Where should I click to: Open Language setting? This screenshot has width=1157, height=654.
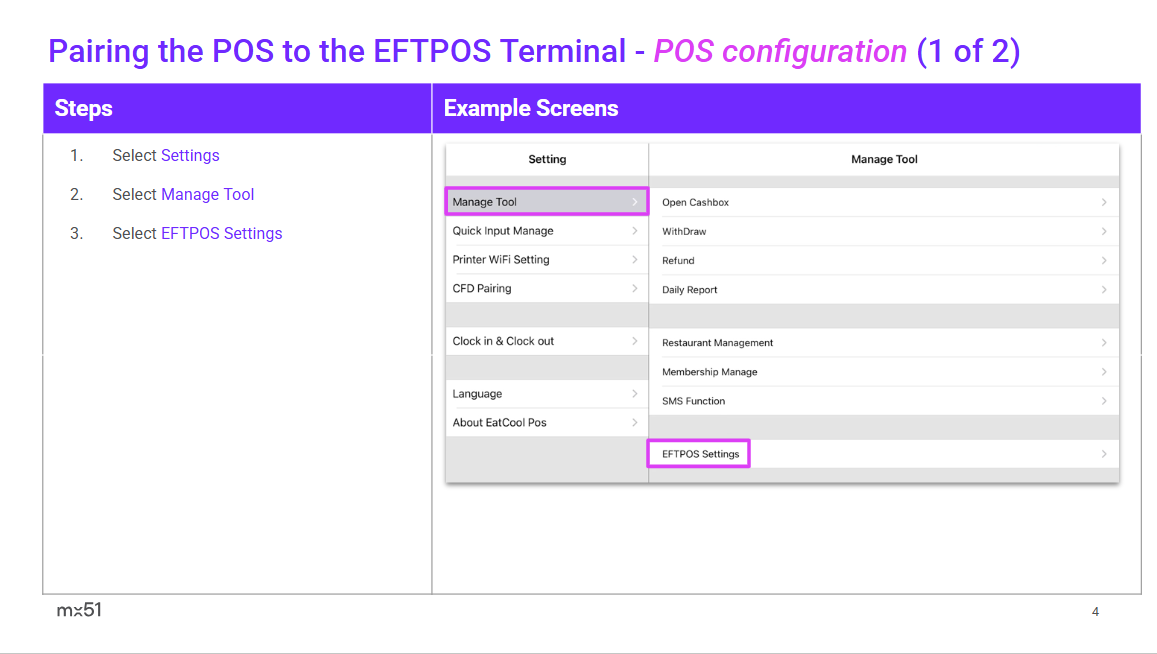478,394
